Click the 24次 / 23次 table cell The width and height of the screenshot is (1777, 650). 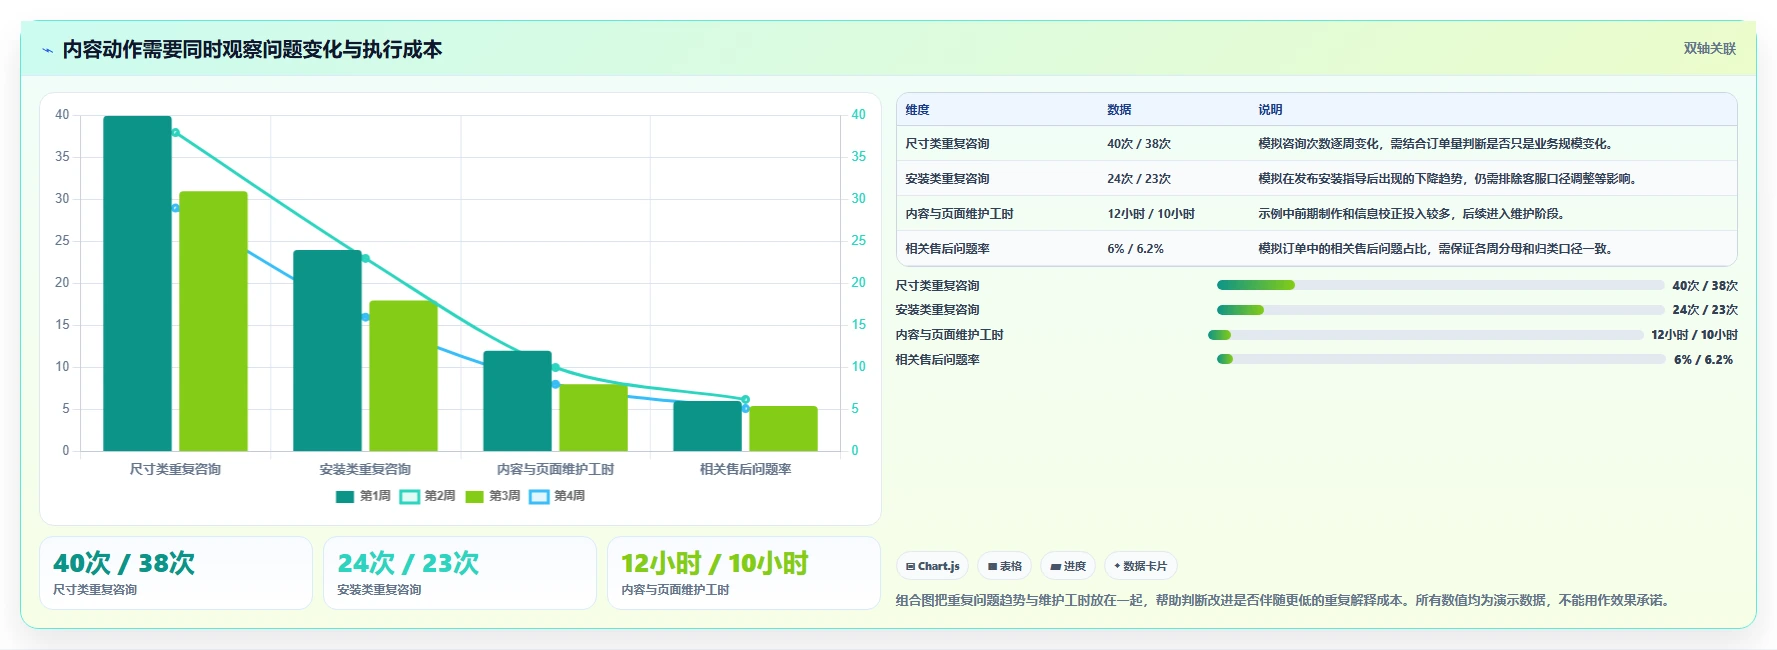pos(1139,179)
